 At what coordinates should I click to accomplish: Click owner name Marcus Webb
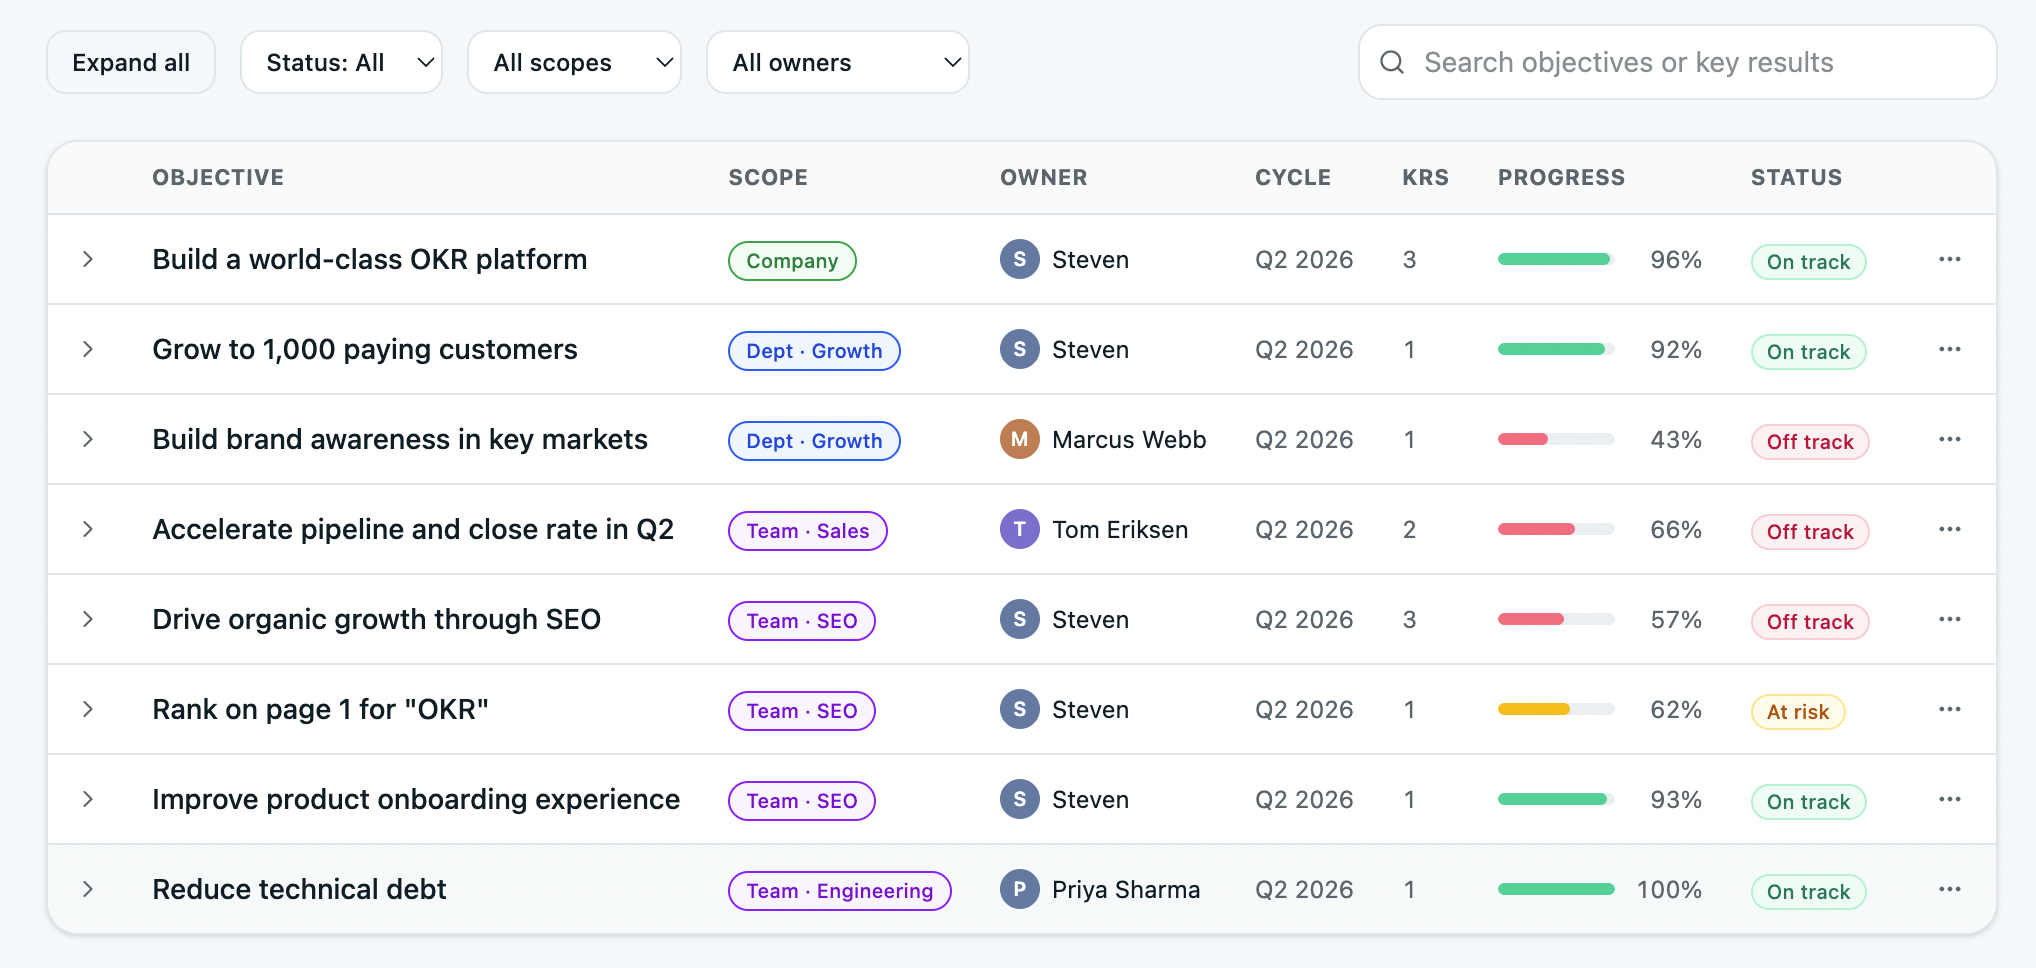coord(1129,439)
